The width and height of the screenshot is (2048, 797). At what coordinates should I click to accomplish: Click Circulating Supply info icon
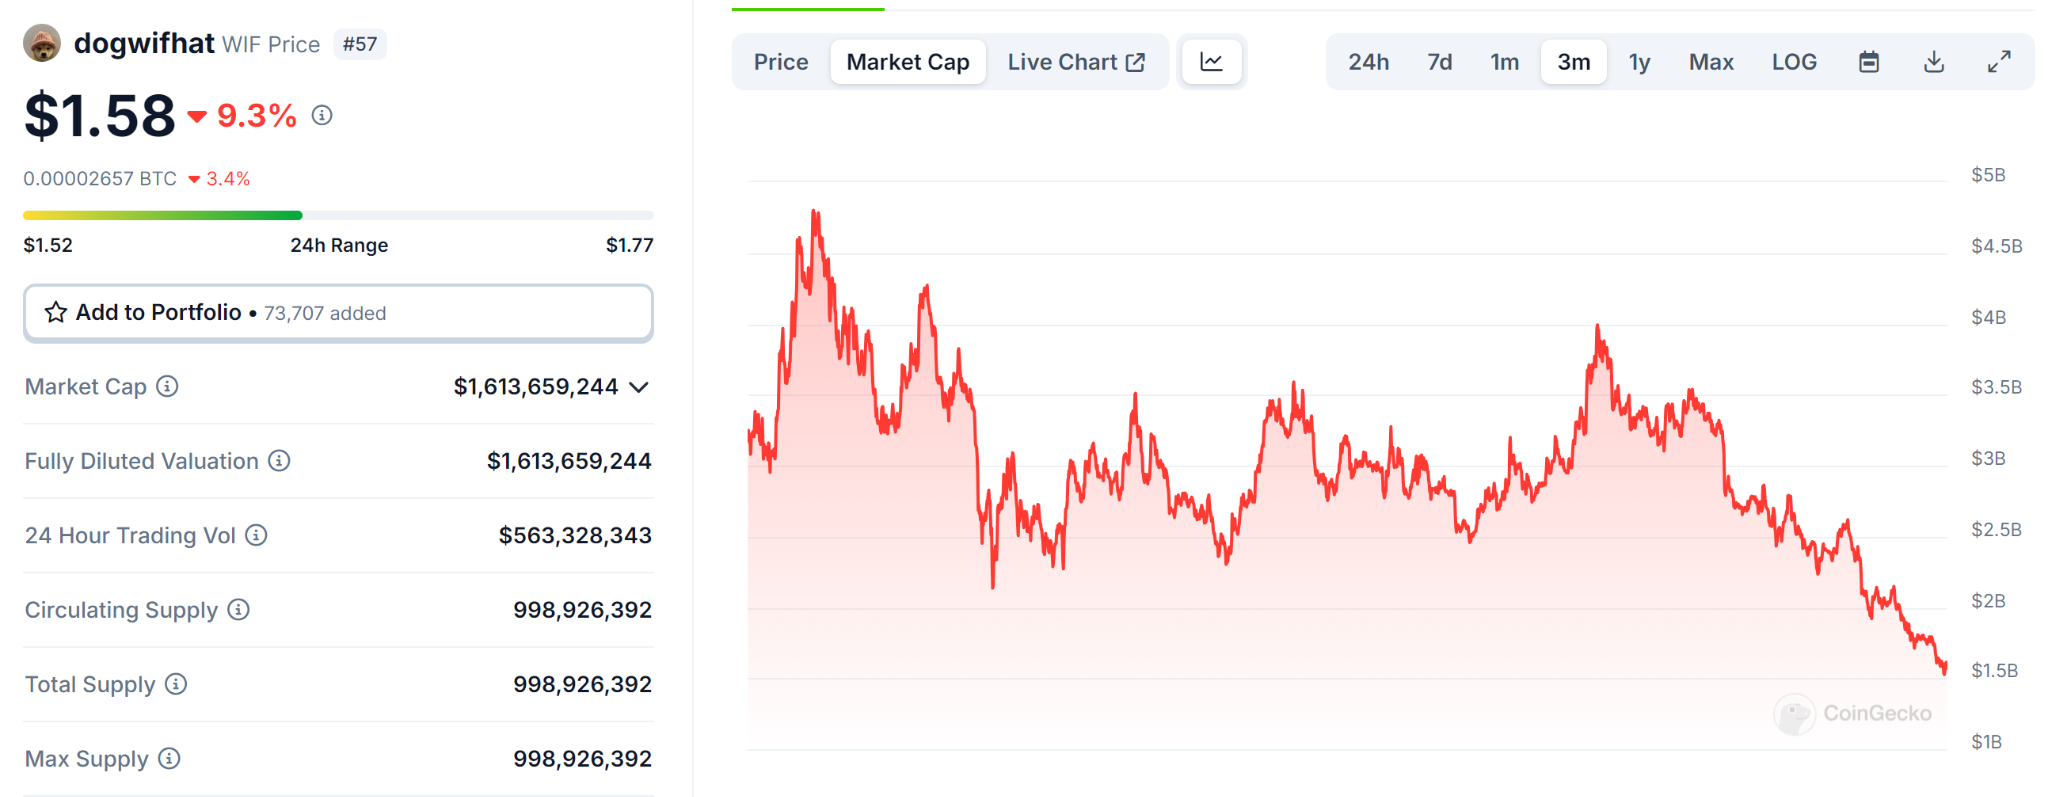pos(239,610)
